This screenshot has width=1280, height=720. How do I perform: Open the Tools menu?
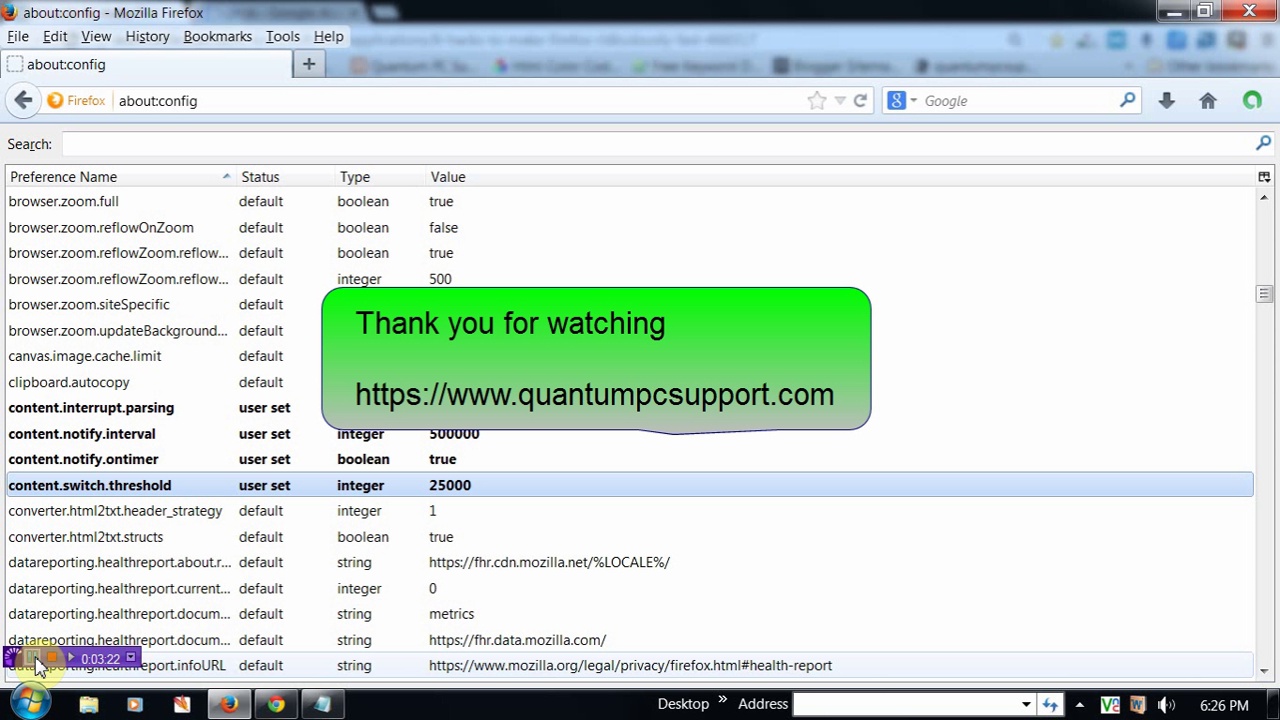pyautogui.click(x=282, y=36)
